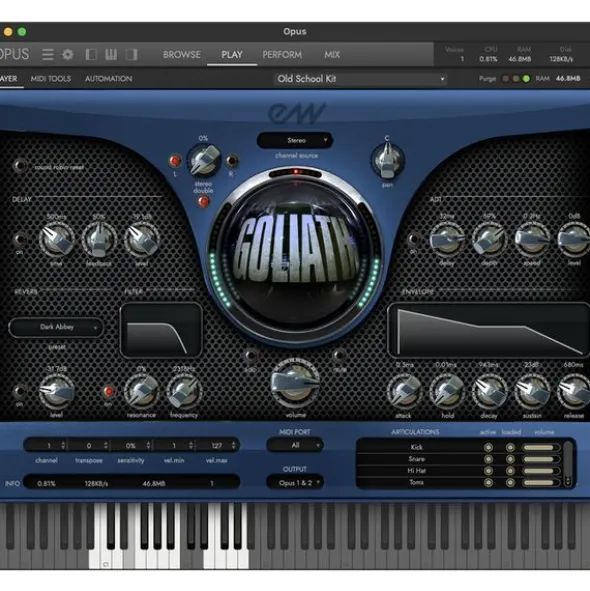
Task: Toggle the right sidebar panel icon
Action: (x=132, y=55)
